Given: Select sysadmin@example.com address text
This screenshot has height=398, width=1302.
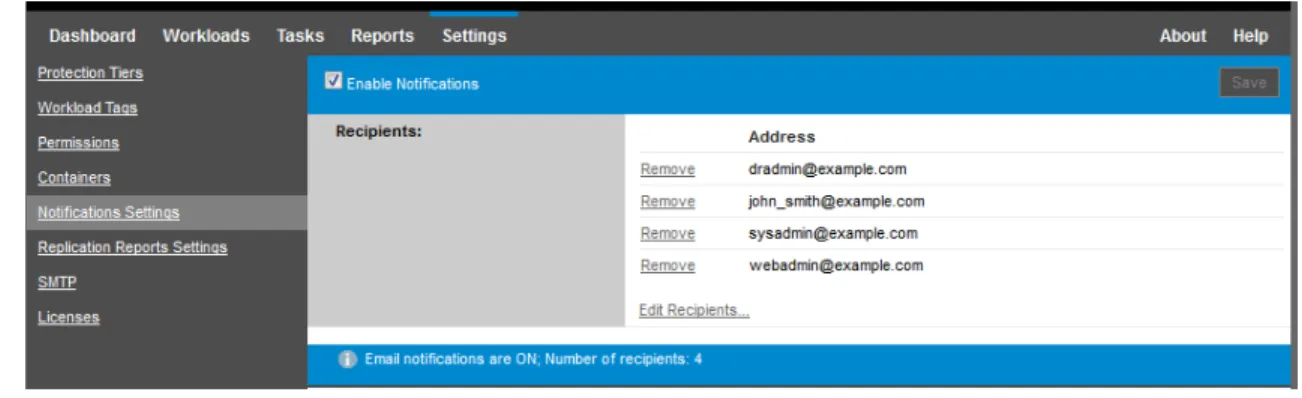Looking at the screenshot, I should tap(833, 234).
